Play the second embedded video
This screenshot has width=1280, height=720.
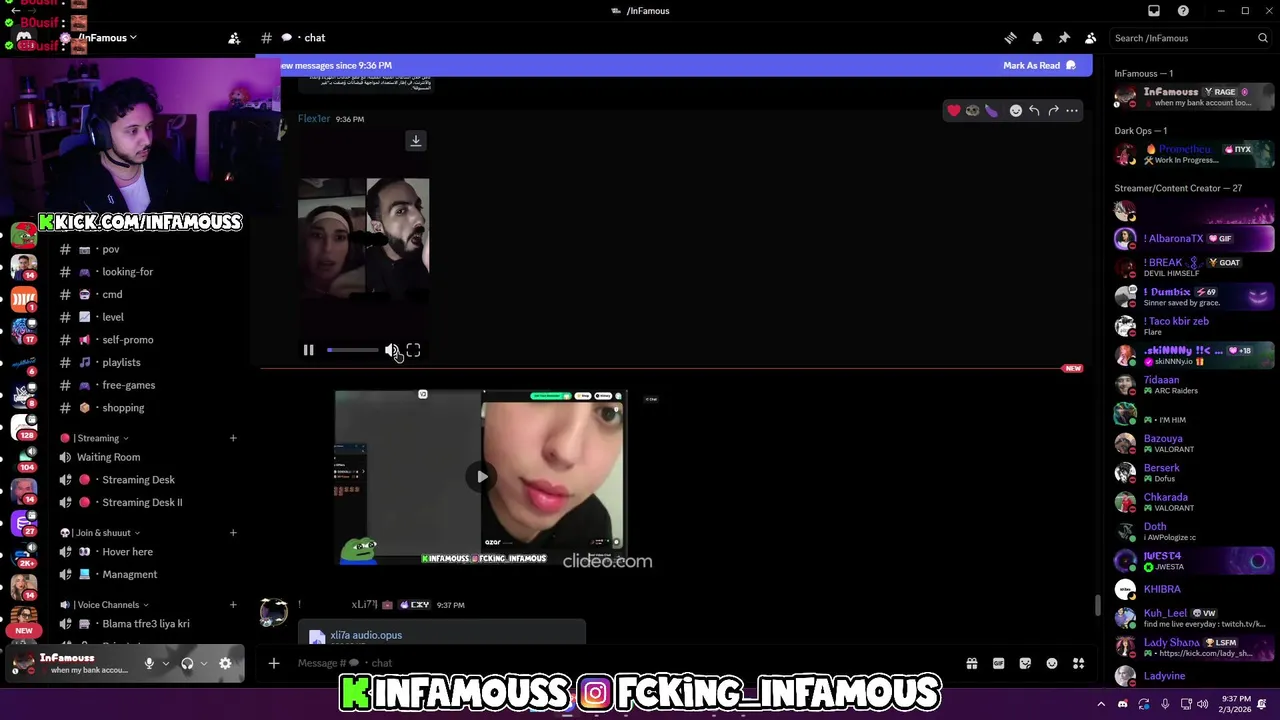tap(482, 476)
